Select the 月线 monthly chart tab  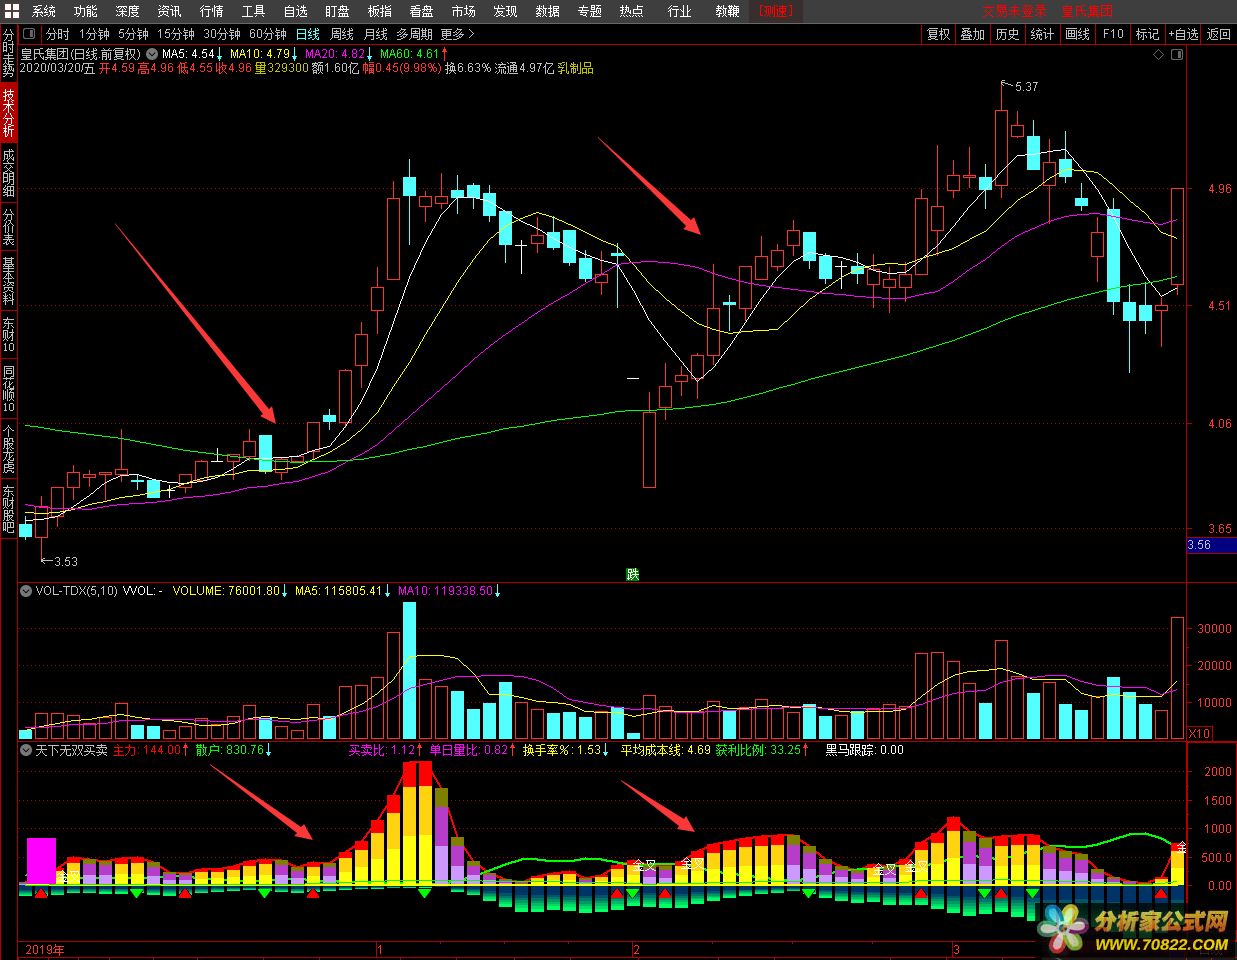click(x=376, y=34)
